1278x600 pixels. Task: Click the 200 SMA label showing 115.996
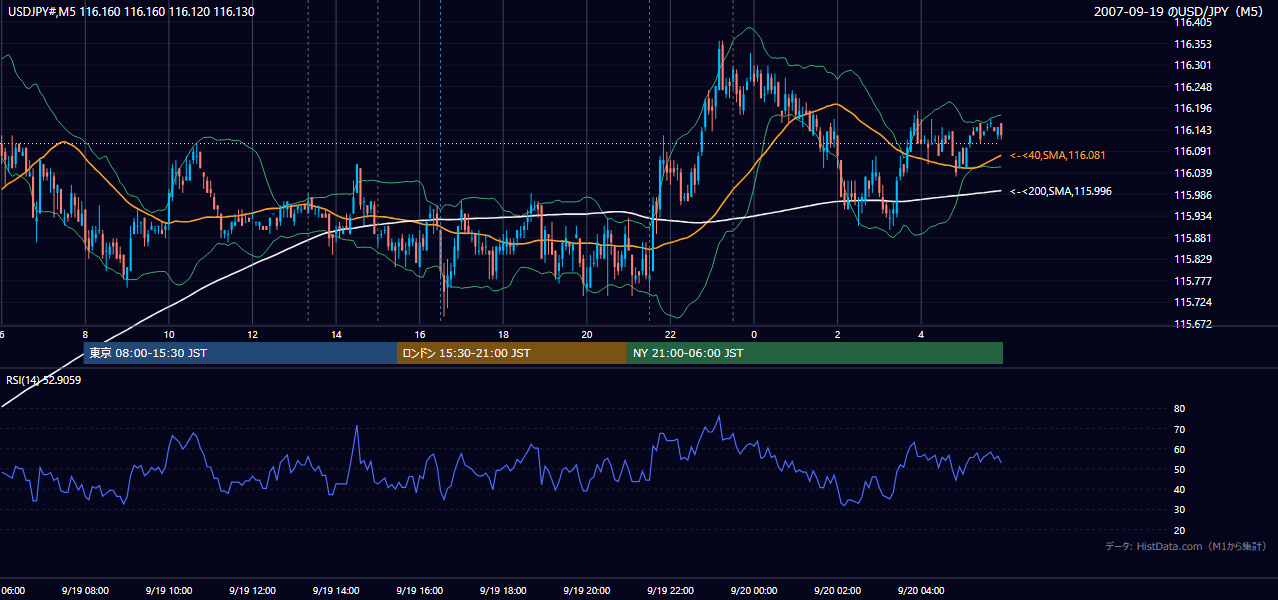click(1061, 191)
